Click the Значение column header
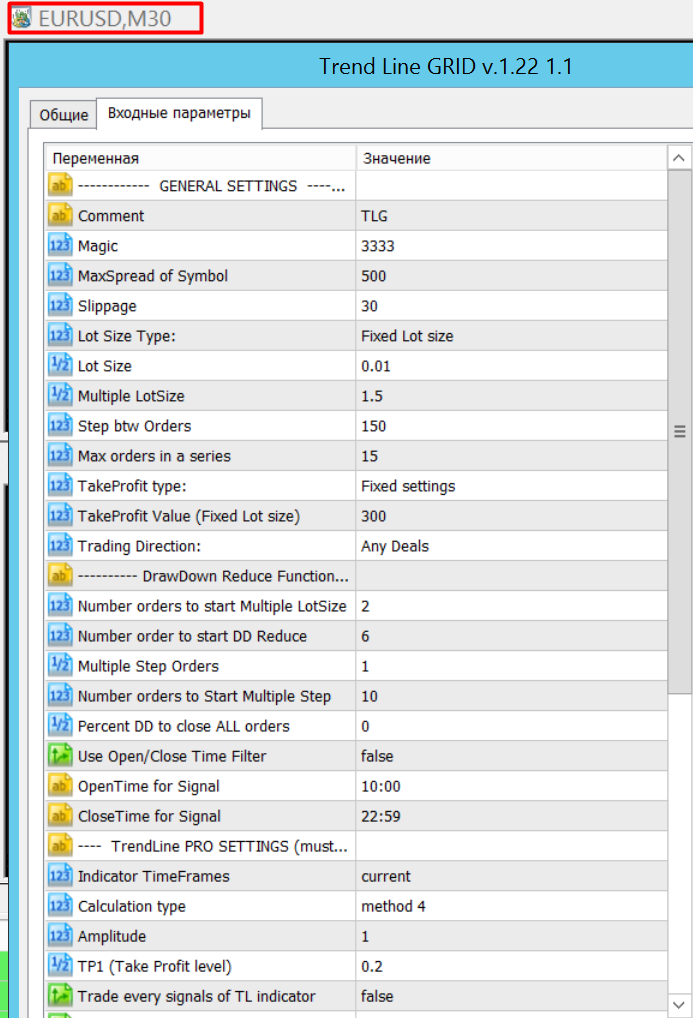 pyautogui.click(x=511, y=158)
